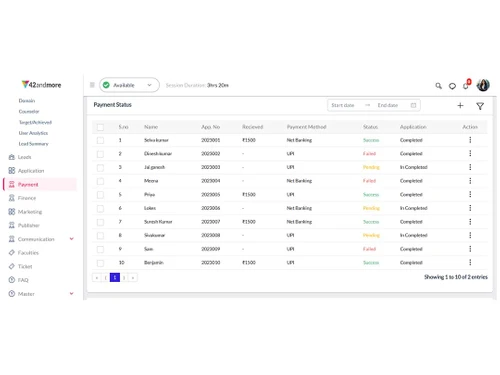Viewport: 500px width, 375px height.
Task: Open actions menu for Lokes row
Action: 470,208
